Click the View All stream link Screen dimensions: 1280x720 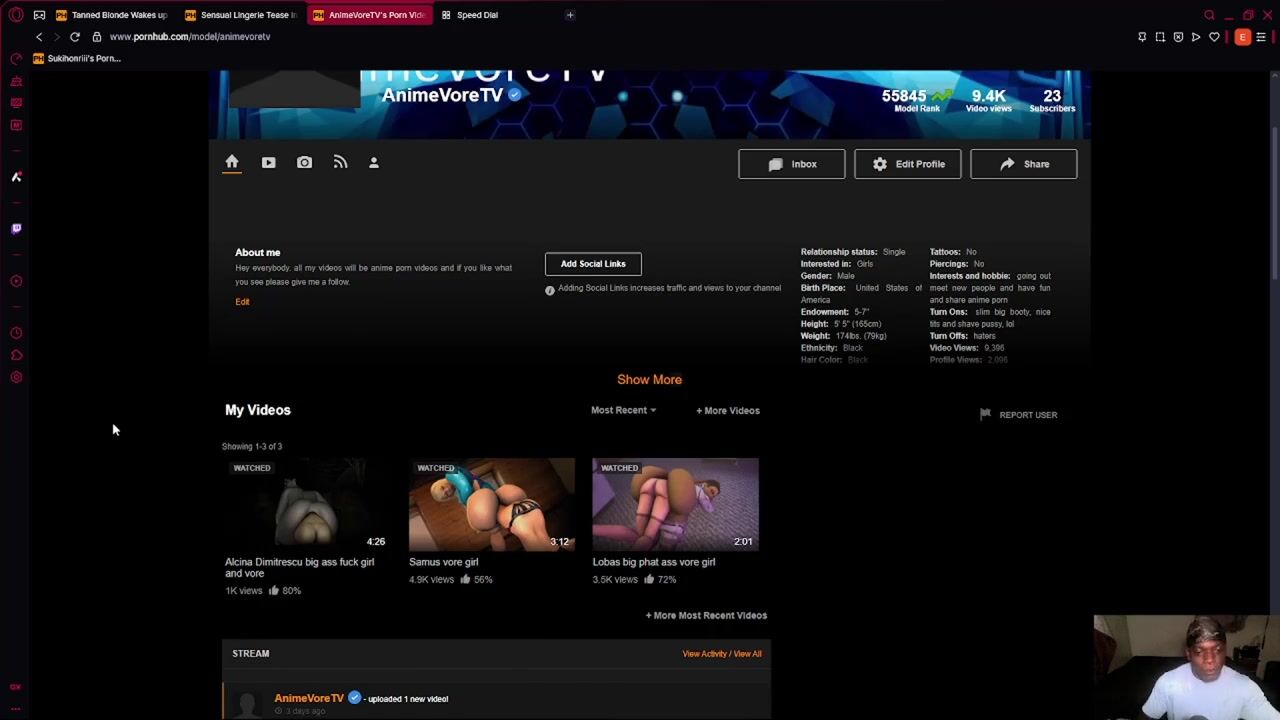pos(748,654)
